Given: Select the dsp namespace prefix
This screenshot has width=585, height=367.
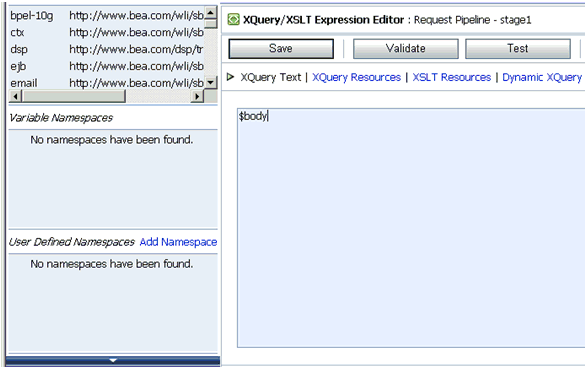Looking at the screenshot, I should point(19,49).
